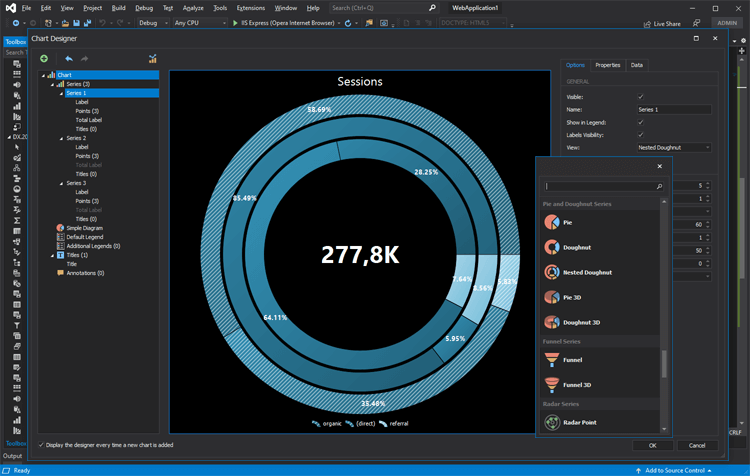This screenshot has width=750, height=476.
Task: Uncheck Show in Legend option
Action: click(x=641, y=122)
